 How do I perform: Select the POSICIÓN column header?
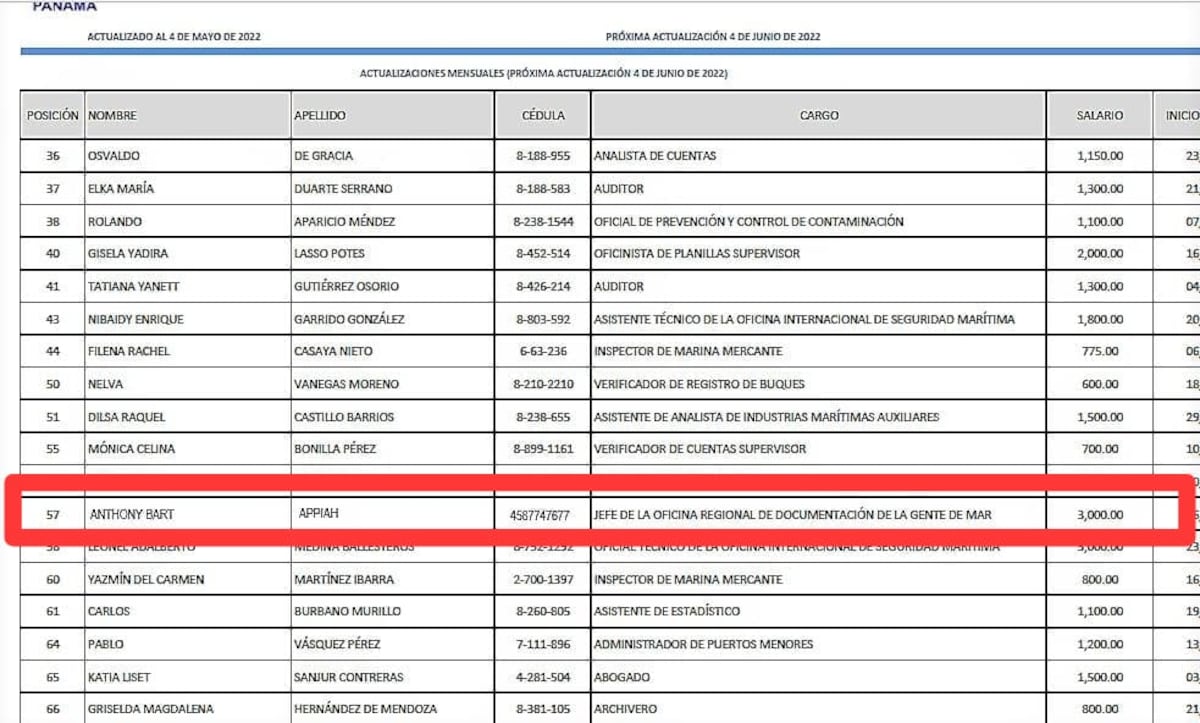[52, 114]
